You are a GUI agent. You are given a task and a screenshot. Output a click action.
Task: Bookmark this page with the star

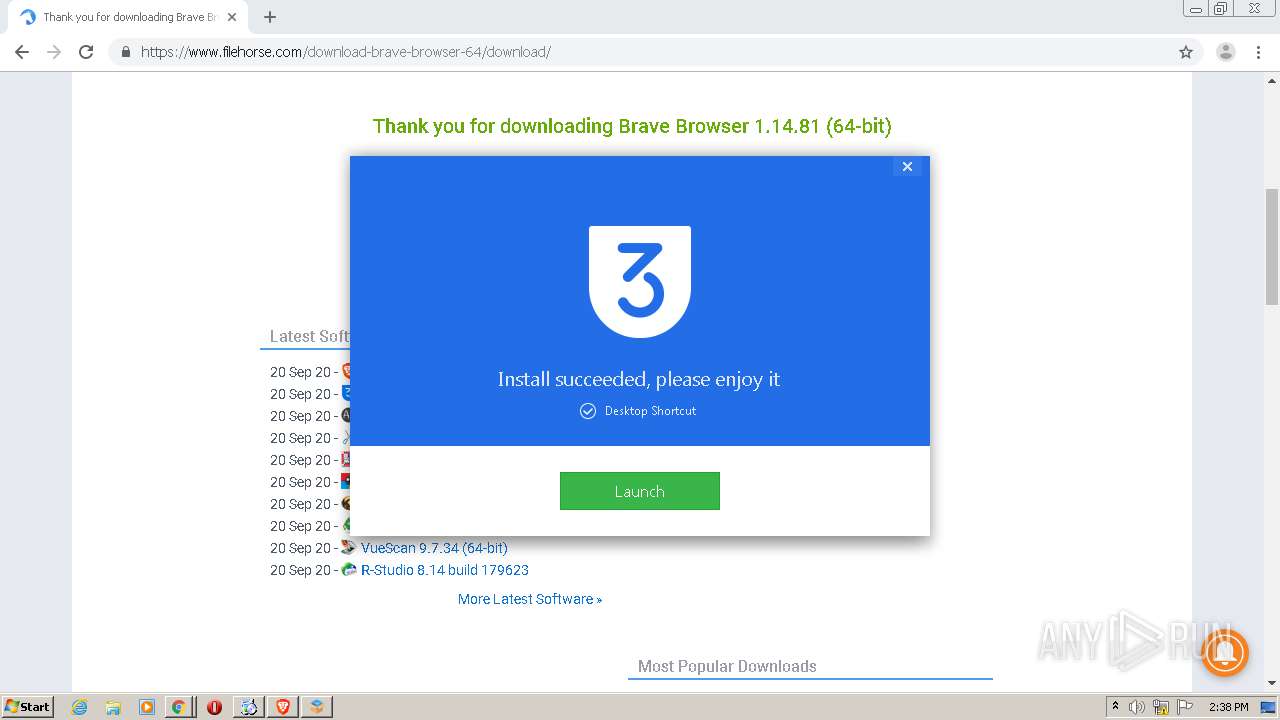coord(1186,52)
